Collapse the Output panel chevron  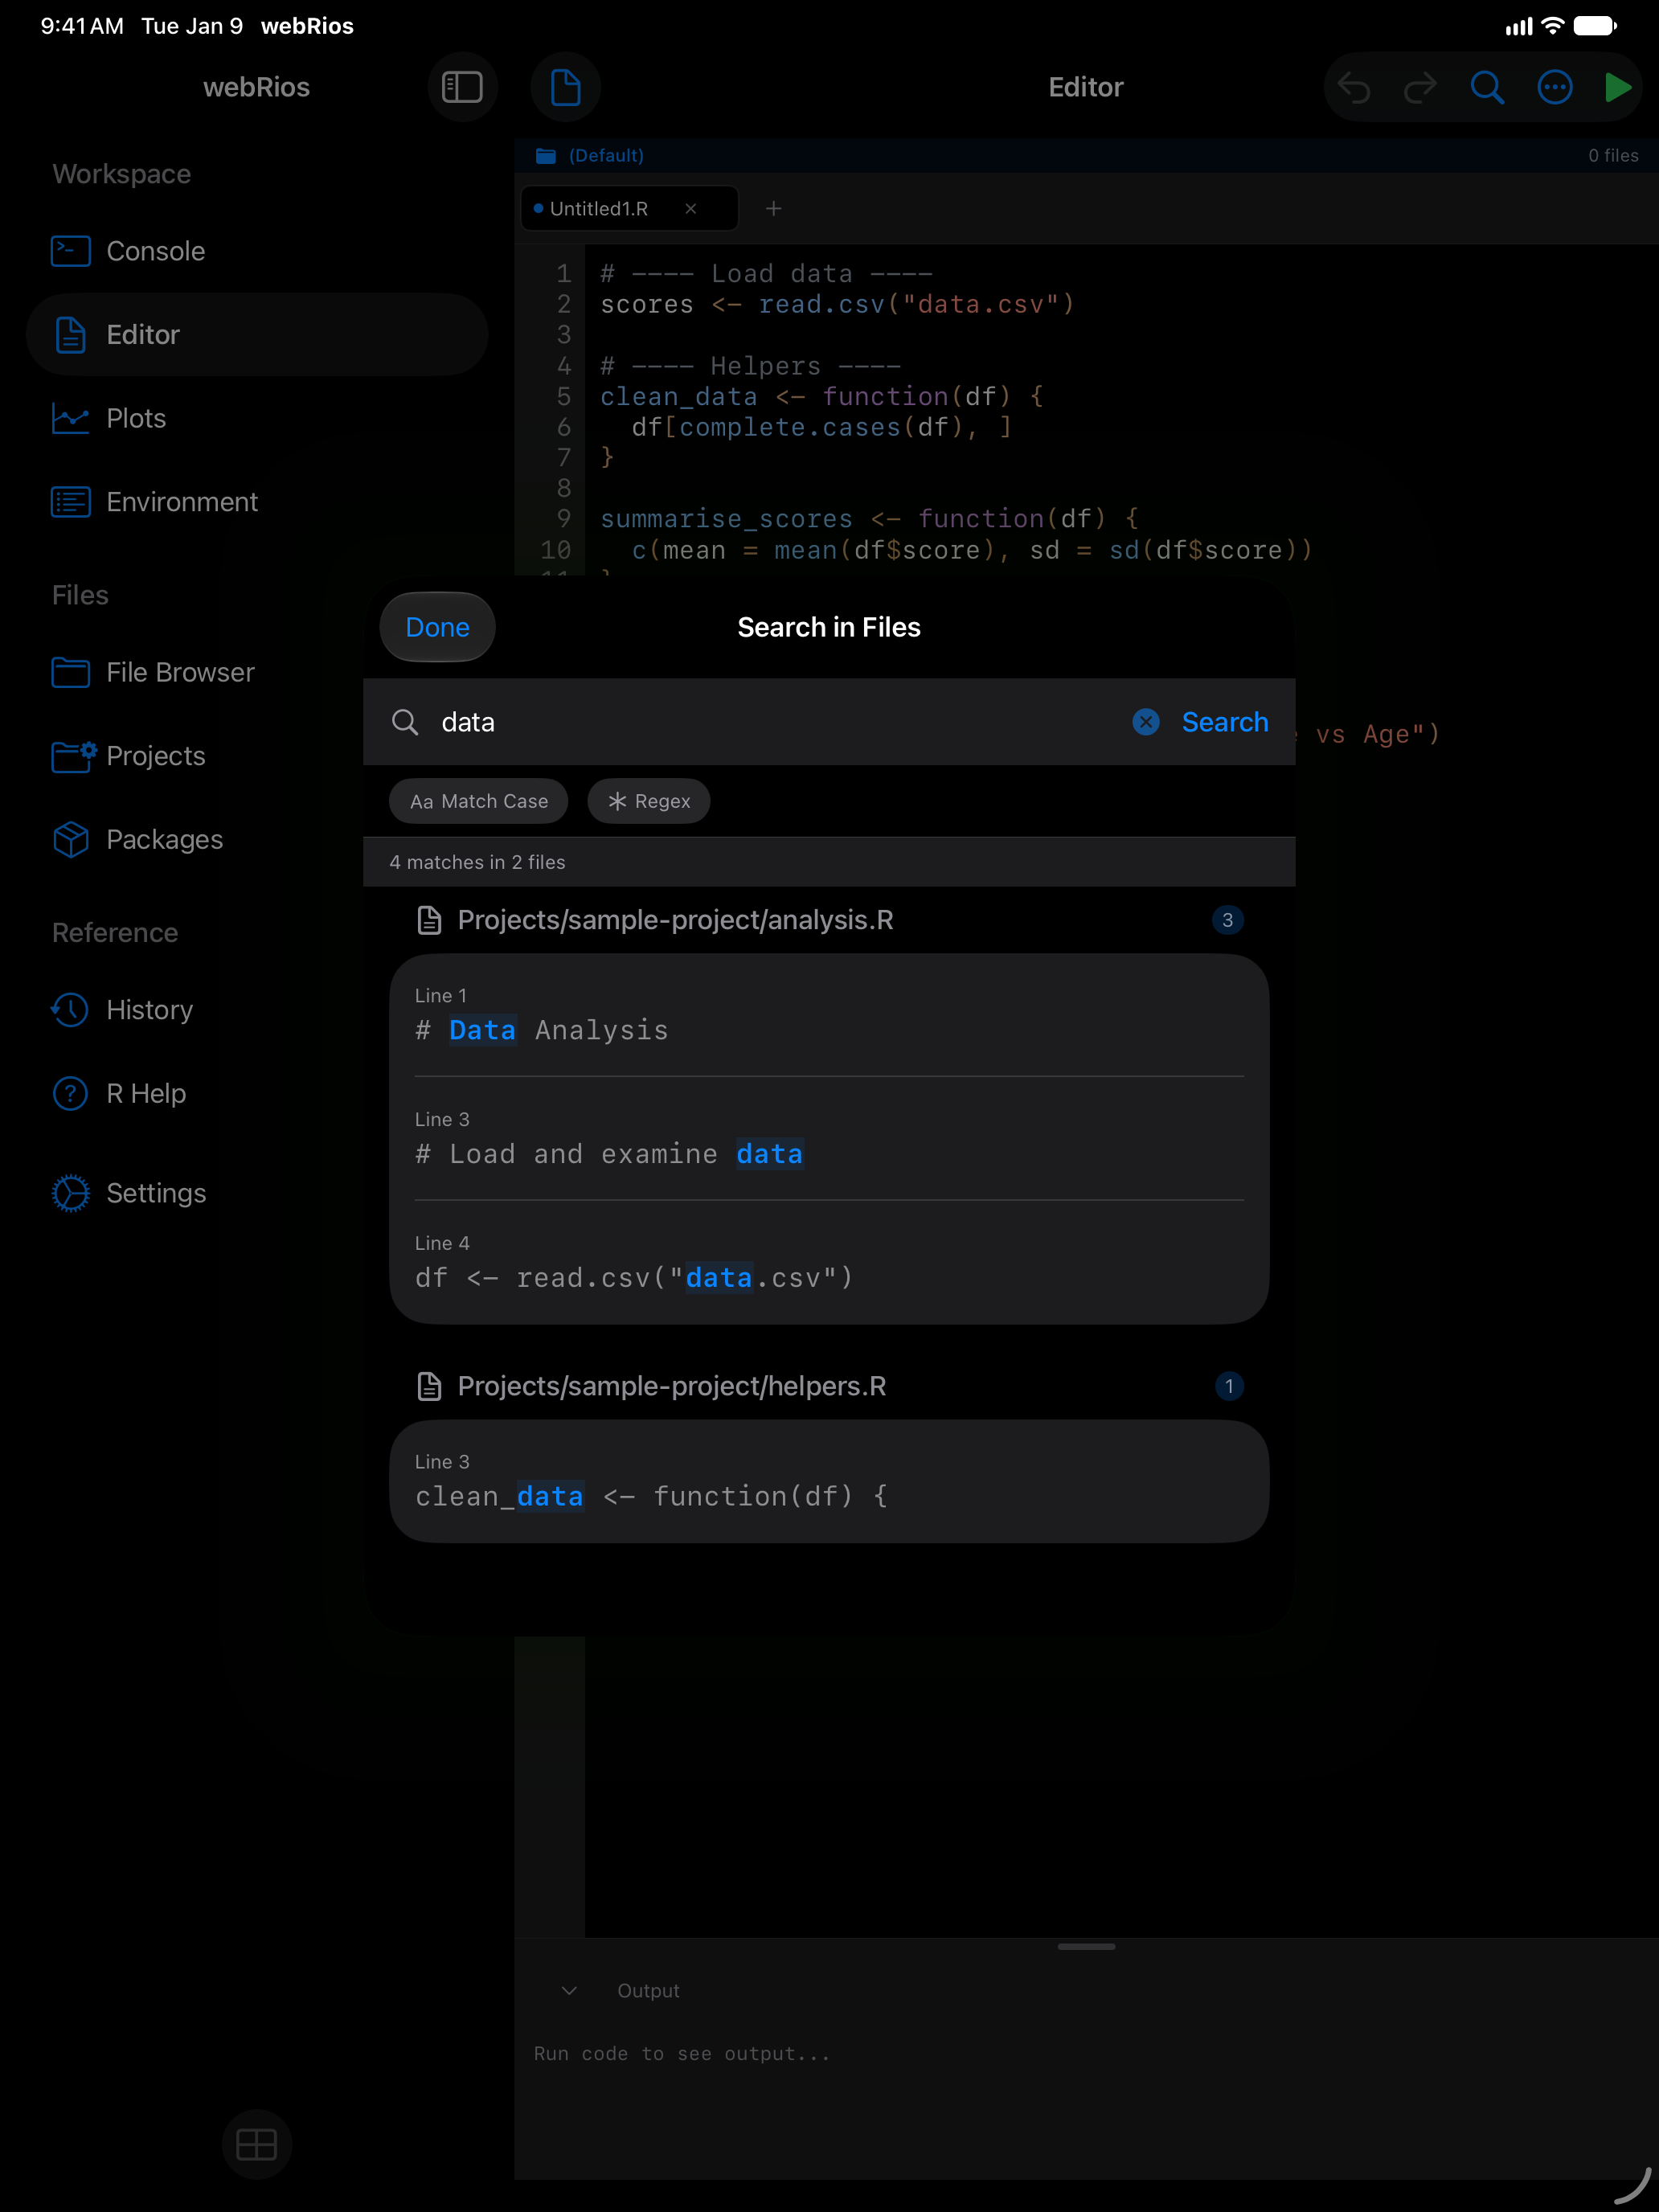[x=569, y=1990]
